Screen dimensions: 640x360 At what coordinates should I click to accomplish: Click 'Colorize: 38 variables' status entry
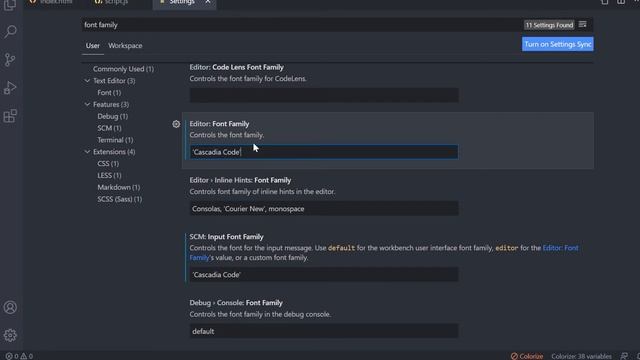coord(581,356)
